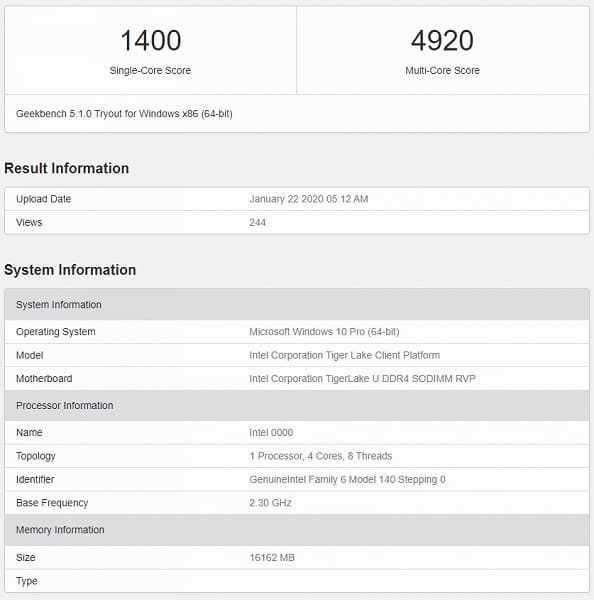Select the Intel 0000 processor name

[x=271, y=433]
